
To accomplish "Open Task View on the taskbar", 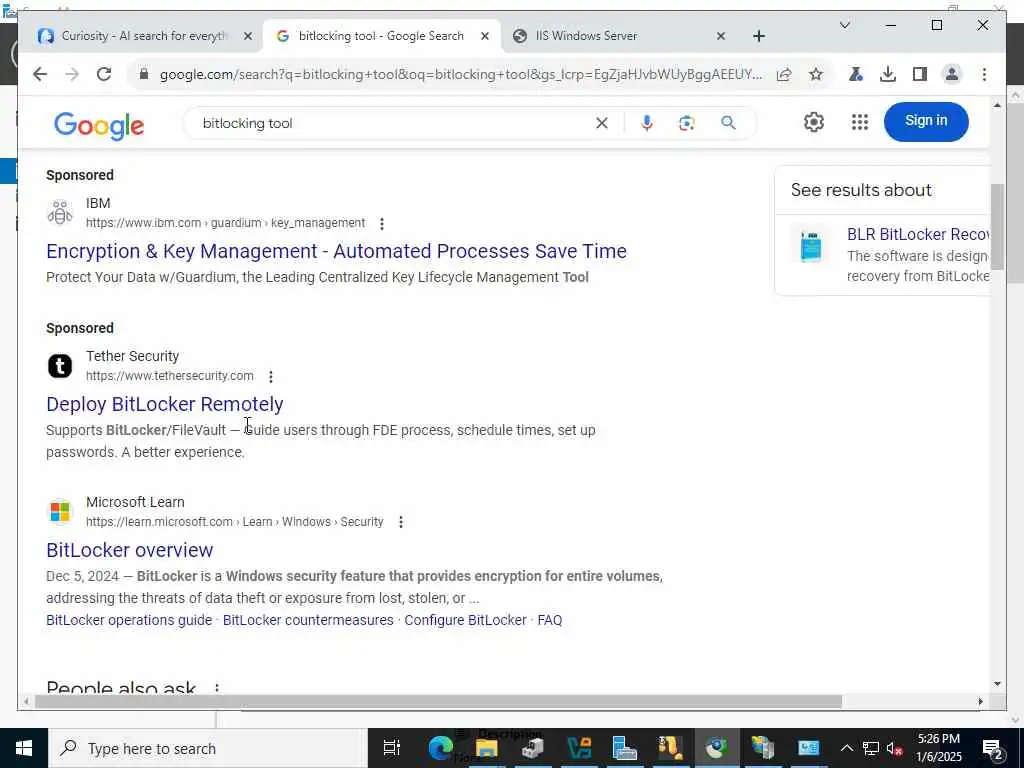I will click(x=391, y=748).
